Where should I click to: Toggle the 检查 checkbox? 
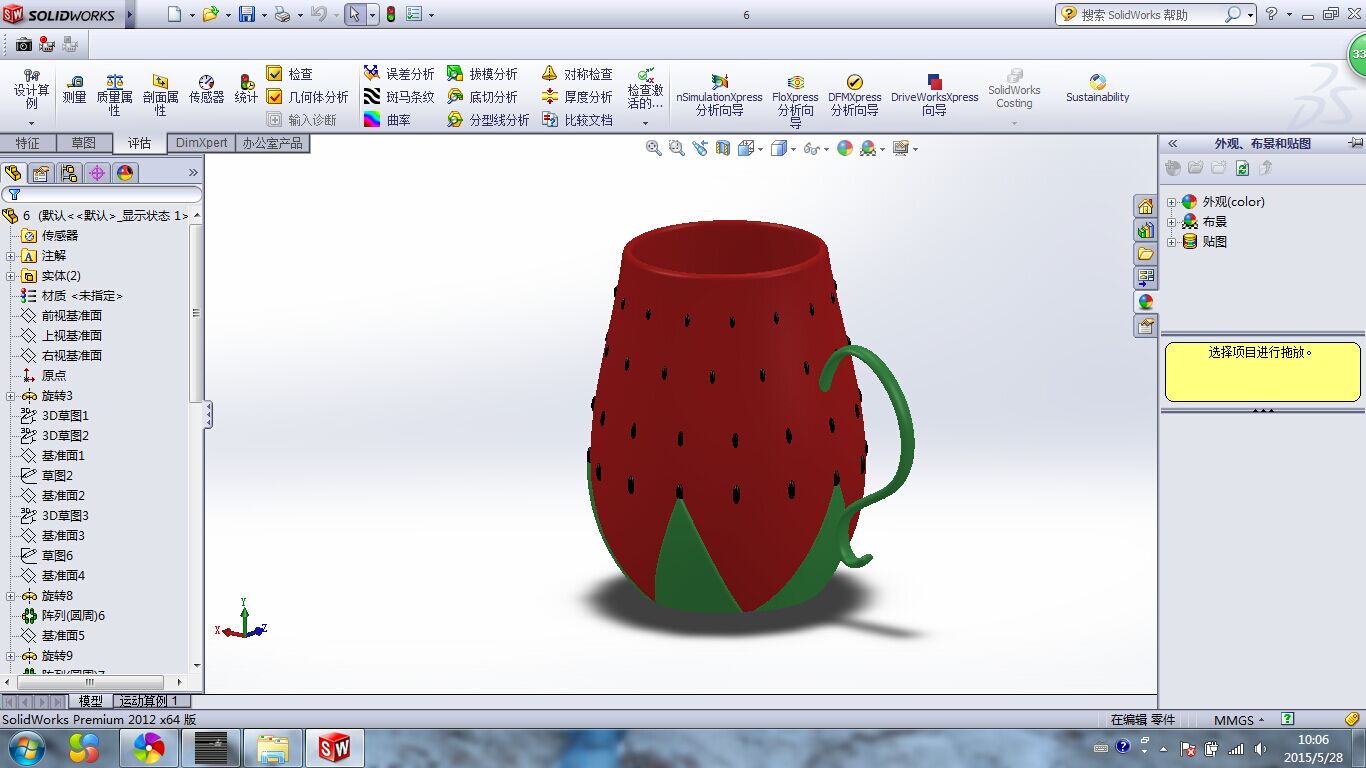click(274, 74)
